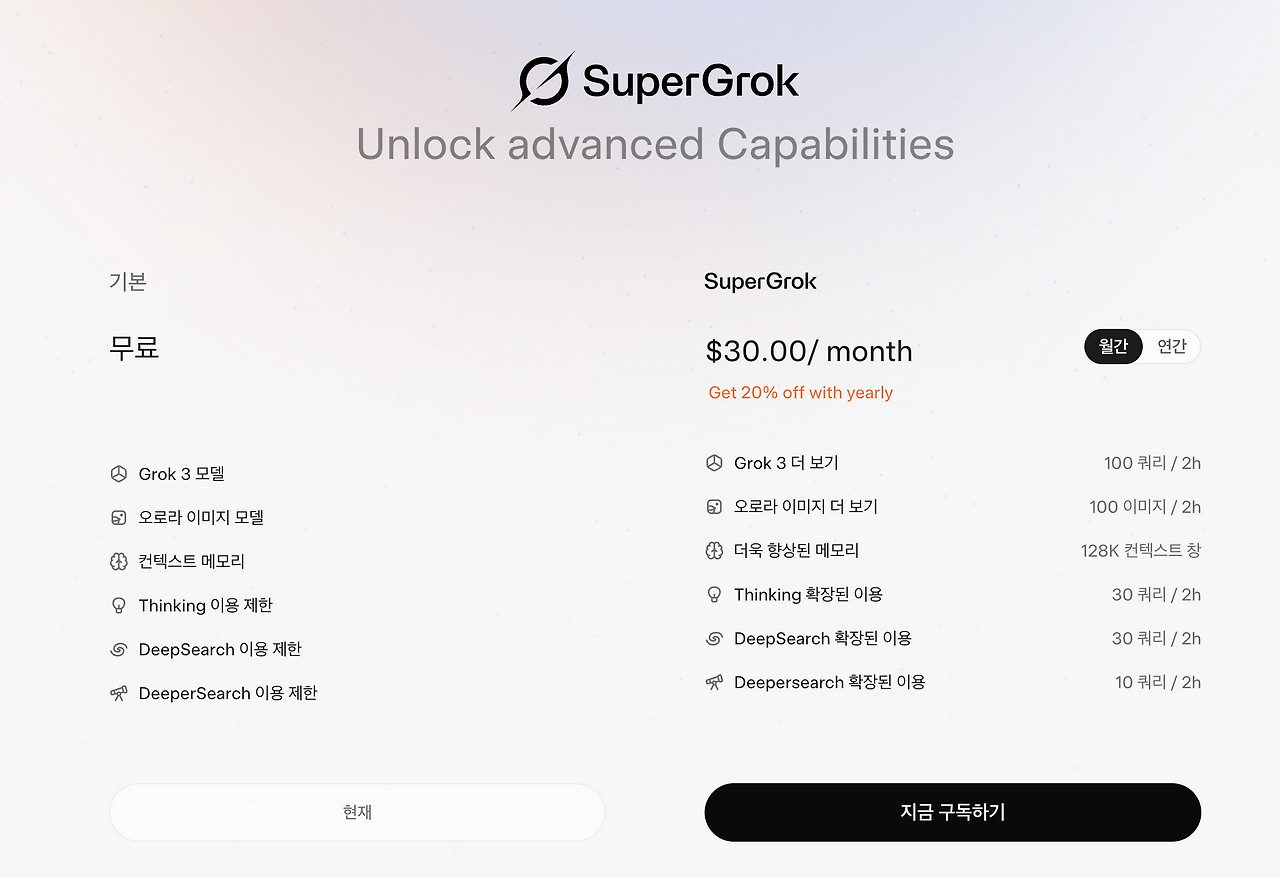This screenshot has height=877, width=1280.
Task: Click the 컨텍스트 메모리 brain icon
Action: 119,561
